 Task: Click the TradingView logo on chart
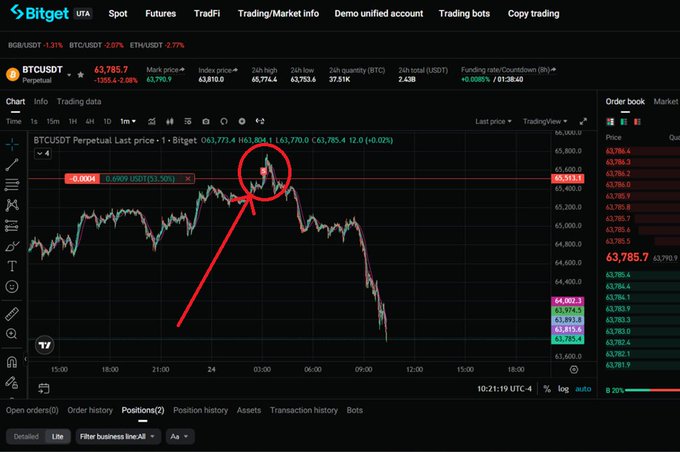44,345
